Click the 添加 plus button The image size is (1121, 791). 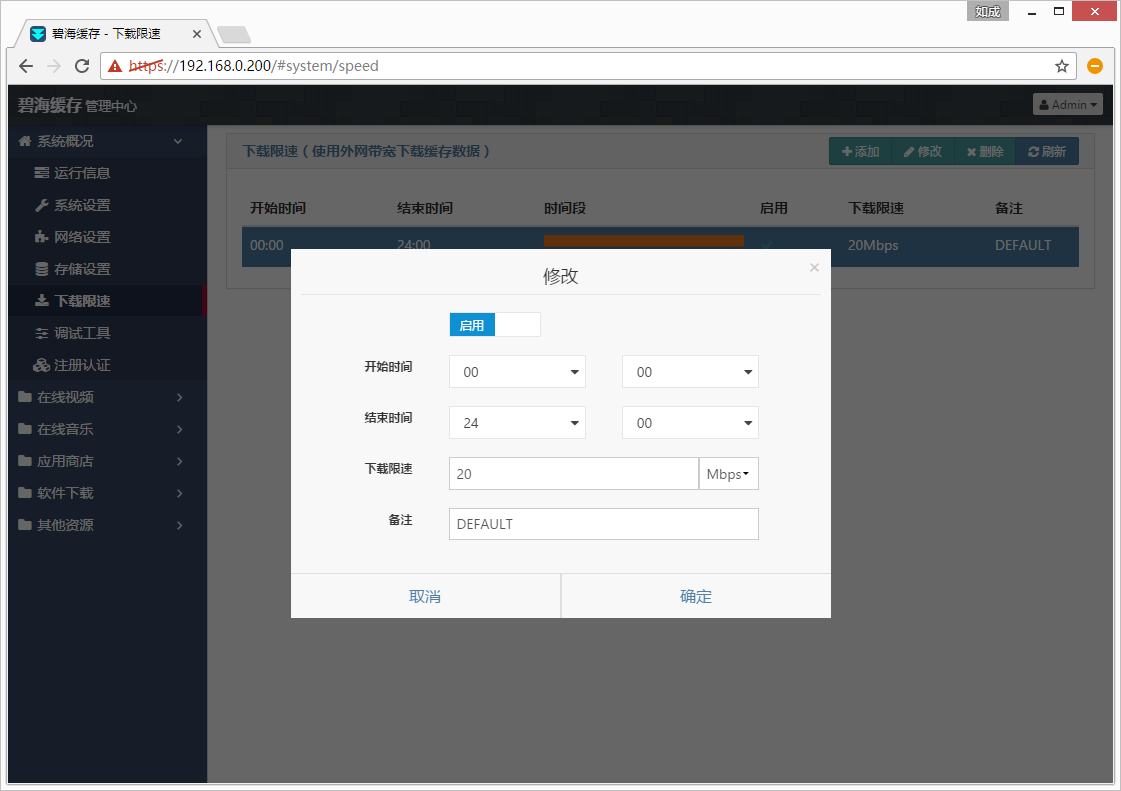[860, 152]
